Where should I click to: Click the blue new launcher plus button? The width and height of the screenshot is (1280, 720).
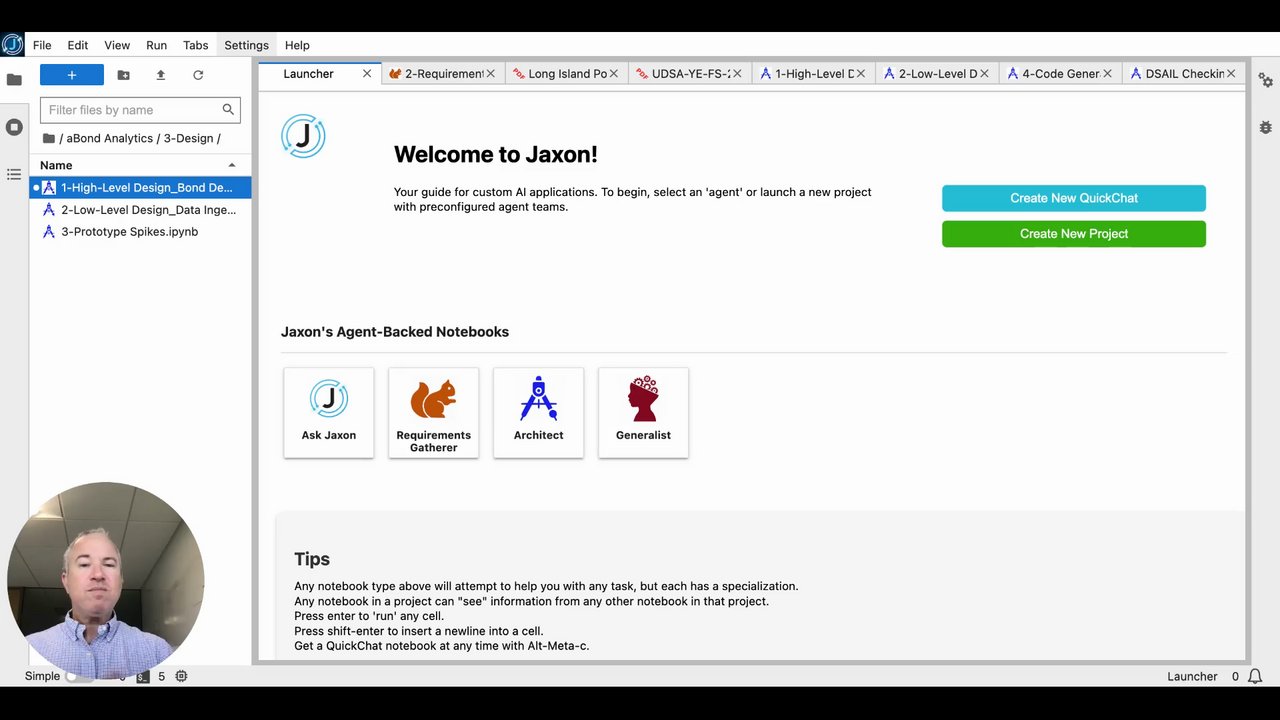pyautogui.click(x=72, y=75)
